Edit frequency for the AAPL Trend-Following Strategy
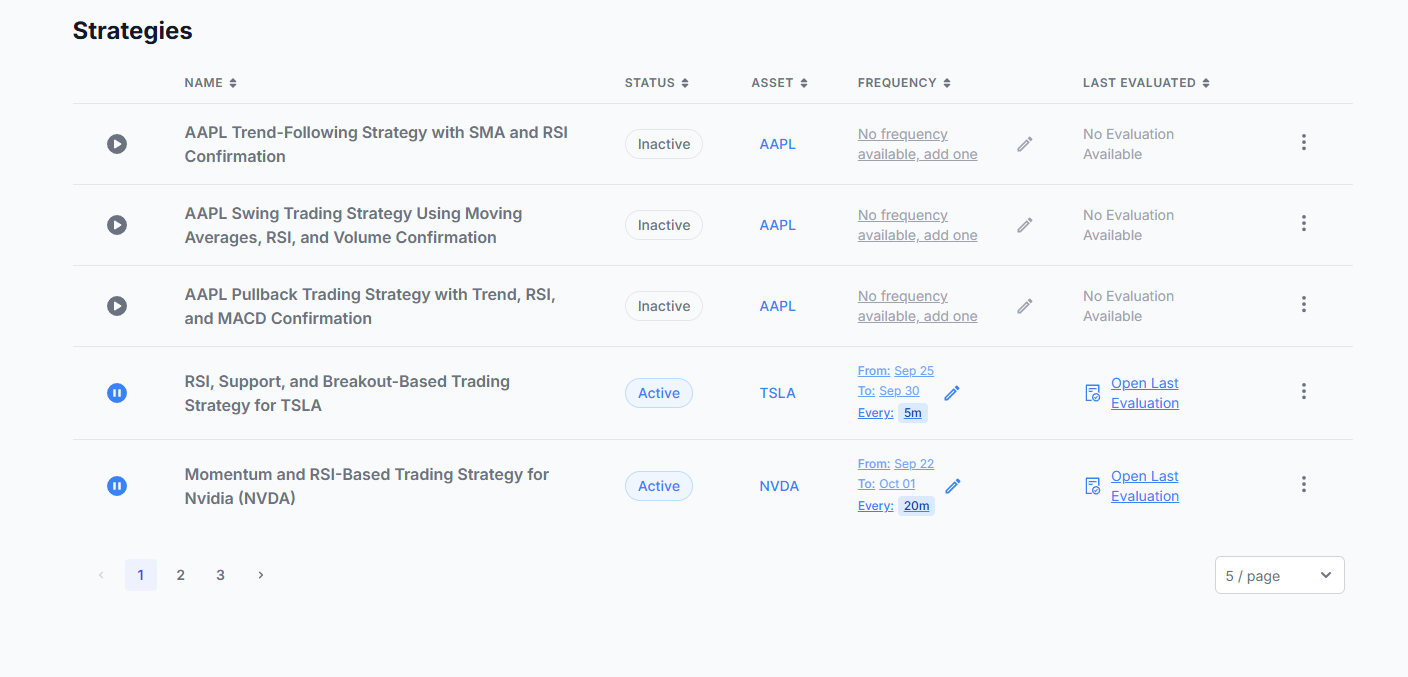 coord(1024,143)
